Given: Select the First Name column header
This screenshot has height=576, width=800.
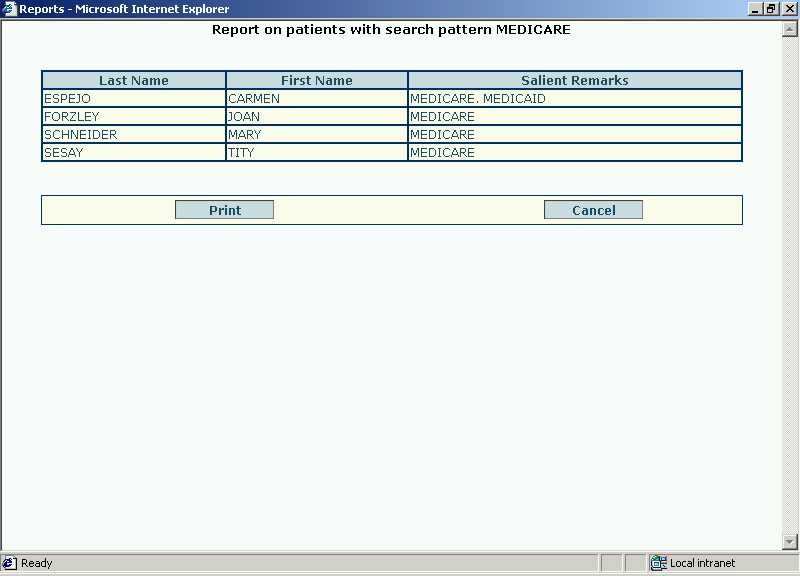Looking at the screenshot, I should pyautogui.click(x=317, y=80).
